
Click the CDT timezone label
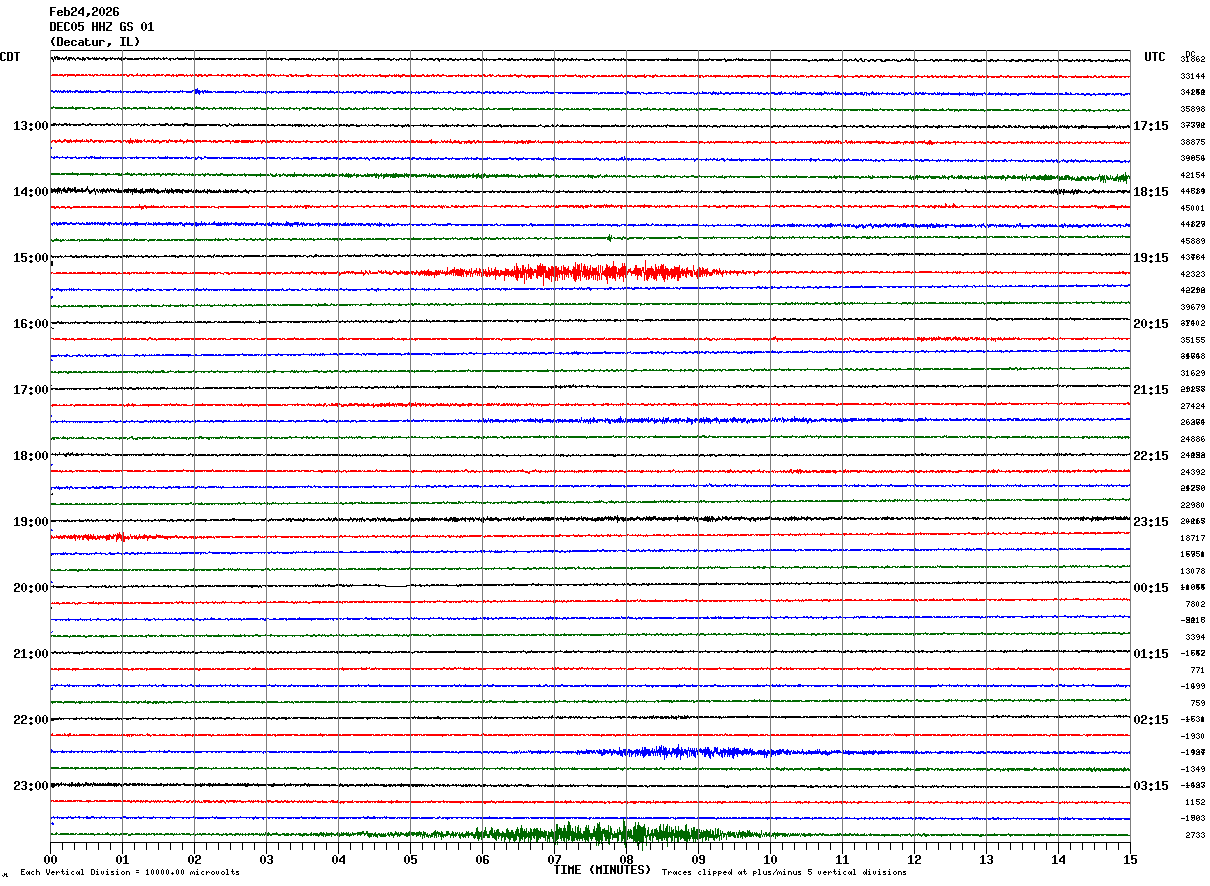(x=10, y=57)
